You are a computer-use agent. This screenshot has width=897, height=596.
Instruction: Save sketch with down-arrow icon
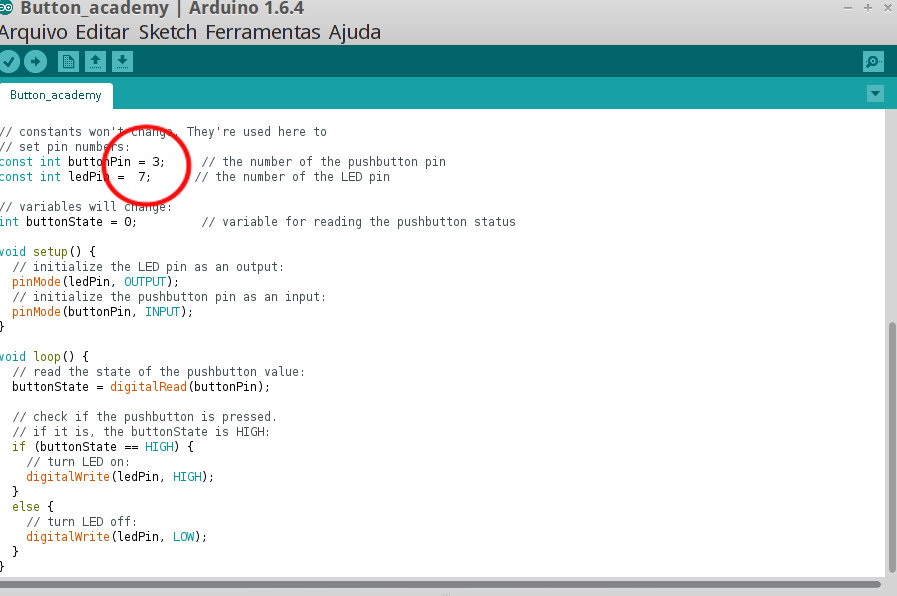(x=122, y=62)
